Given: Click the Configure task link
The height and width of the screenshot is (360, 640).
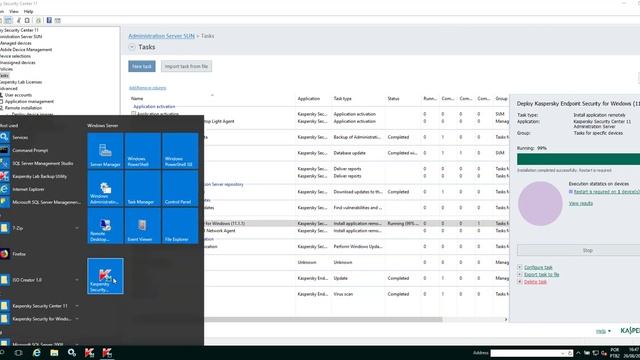Looking at the screenshot, I should click(x=538, y=267).
